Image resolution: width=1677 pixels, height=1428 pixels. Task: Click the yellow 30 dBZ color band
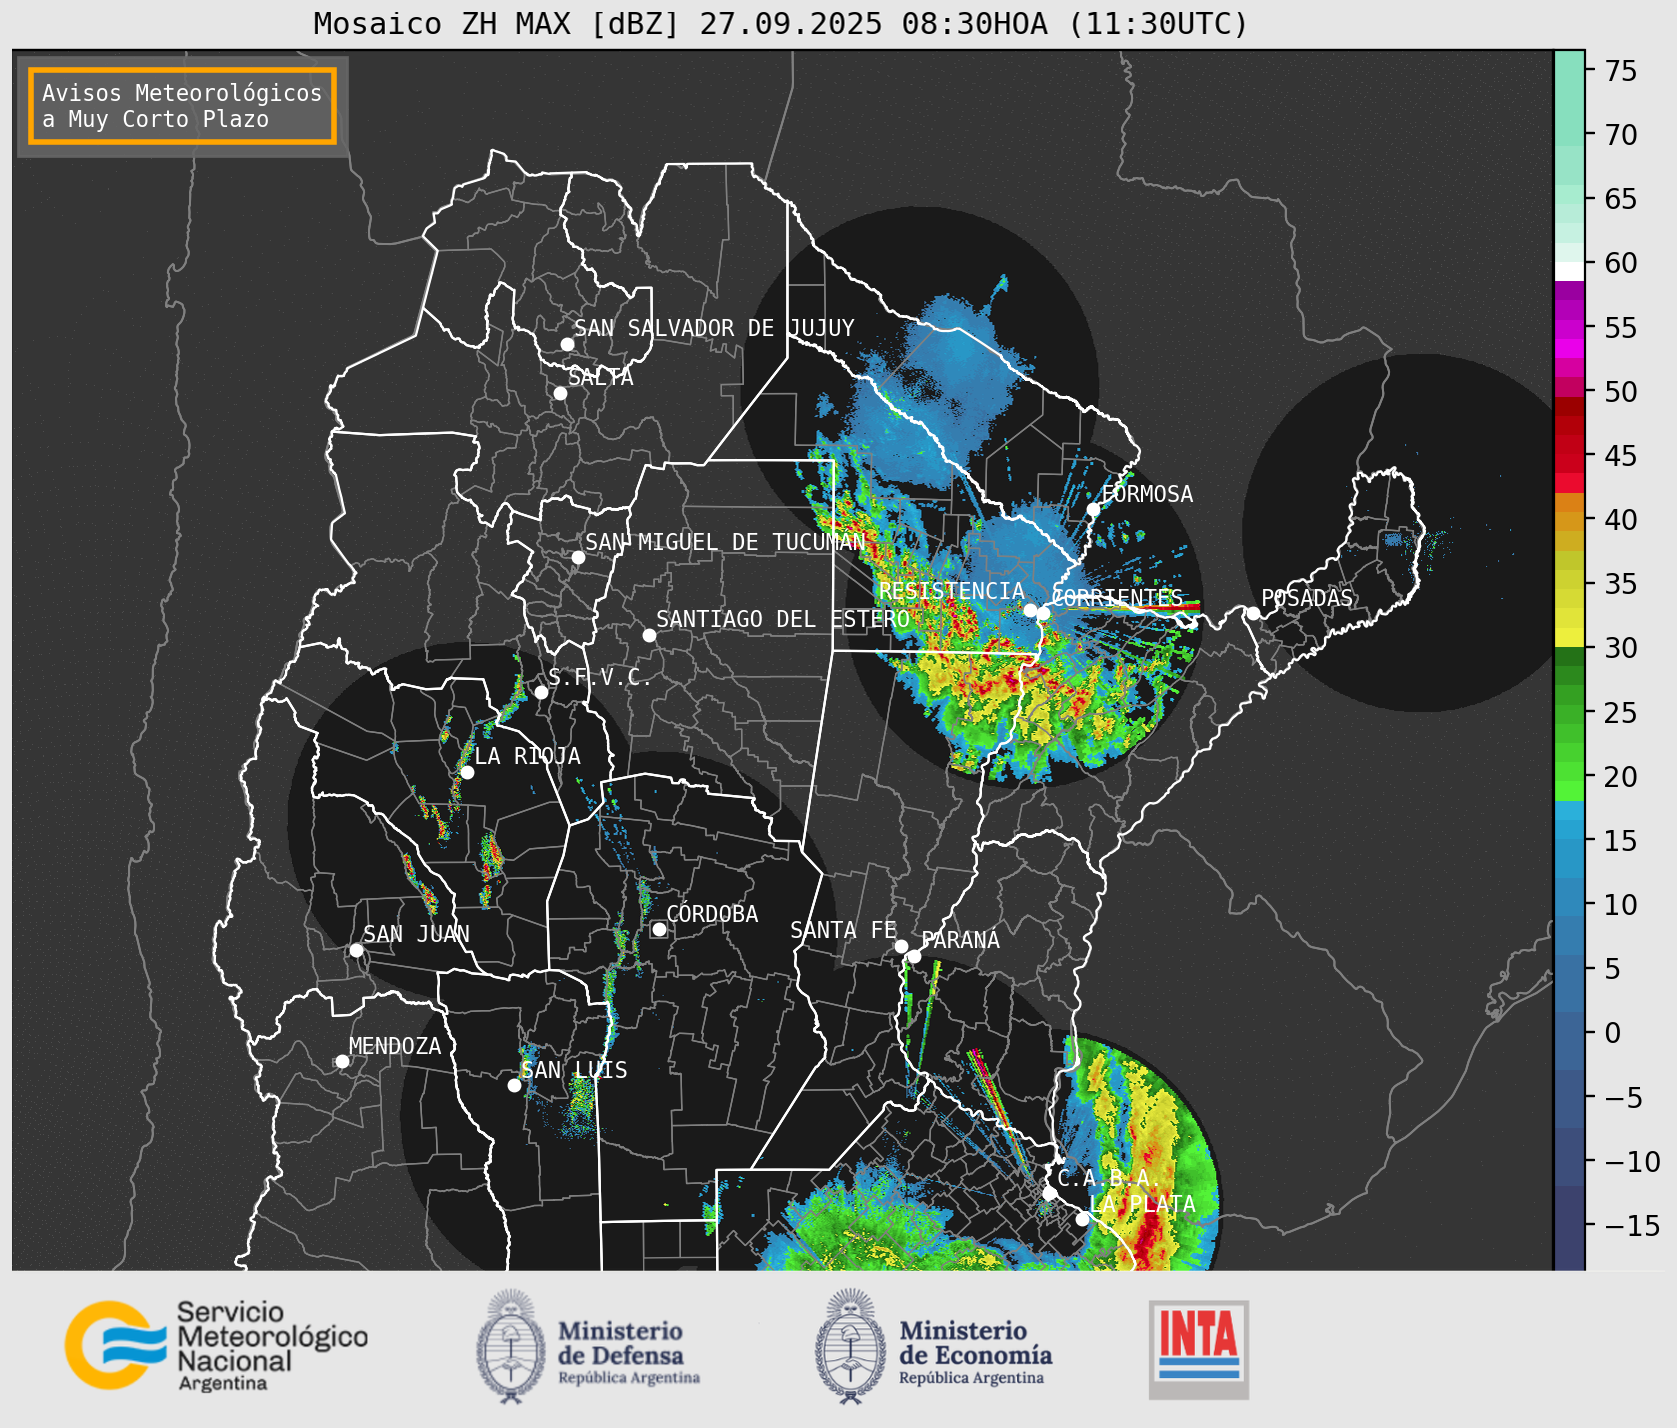pyautogui.click(x=1569, y=637)
